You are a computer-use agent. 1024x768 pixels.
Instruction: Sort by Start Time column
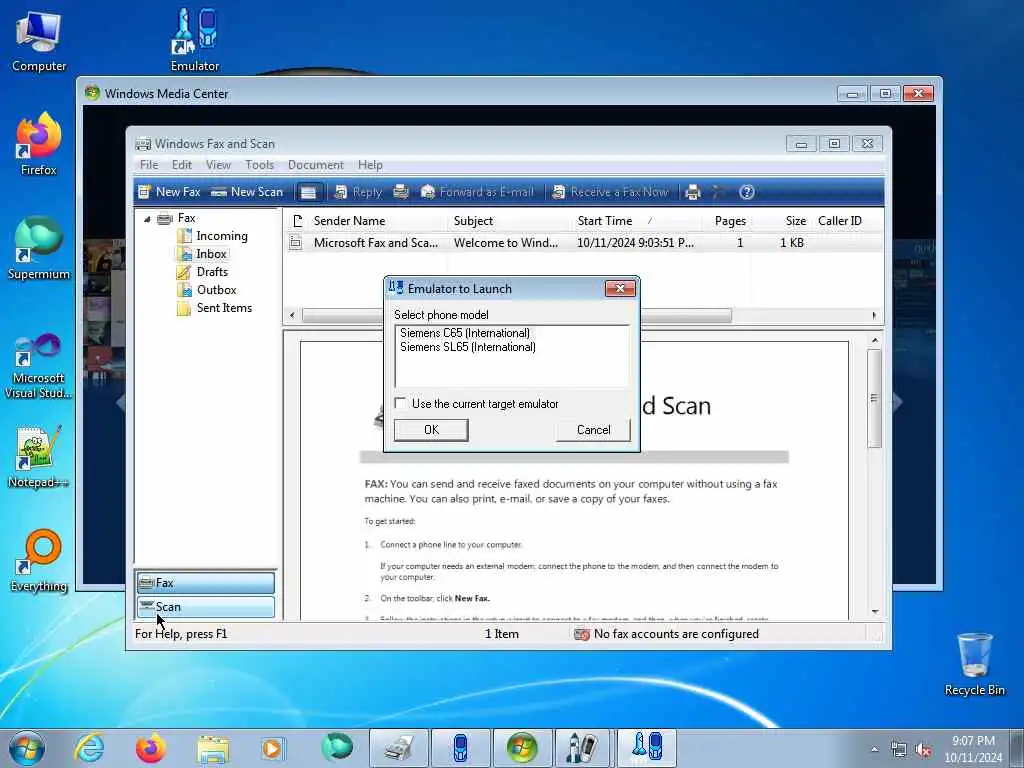click(637, 221)
